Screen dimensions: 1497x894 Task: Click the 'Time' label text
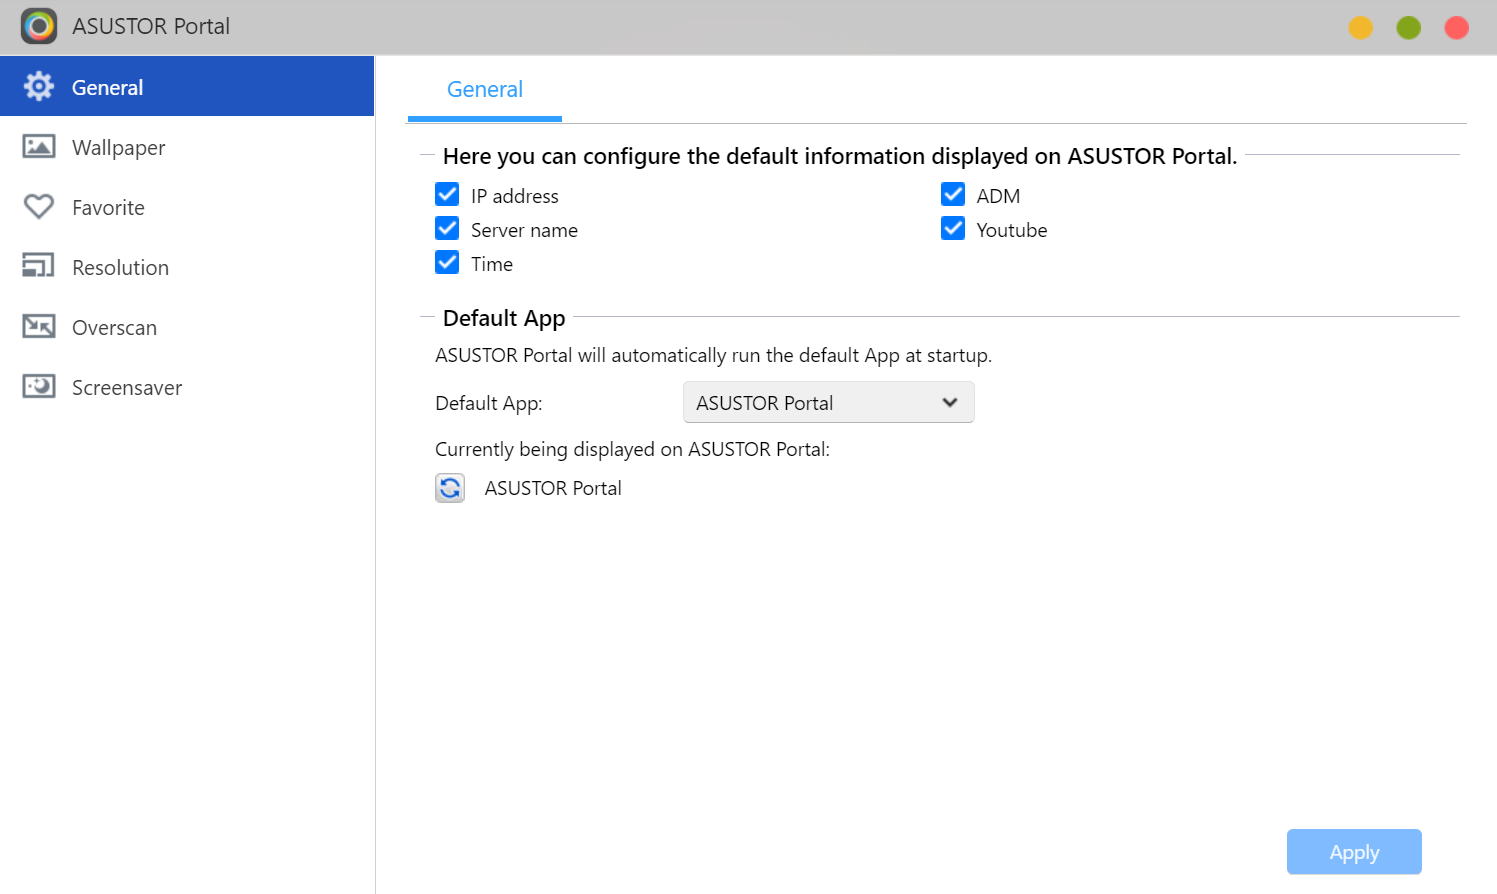492,264
